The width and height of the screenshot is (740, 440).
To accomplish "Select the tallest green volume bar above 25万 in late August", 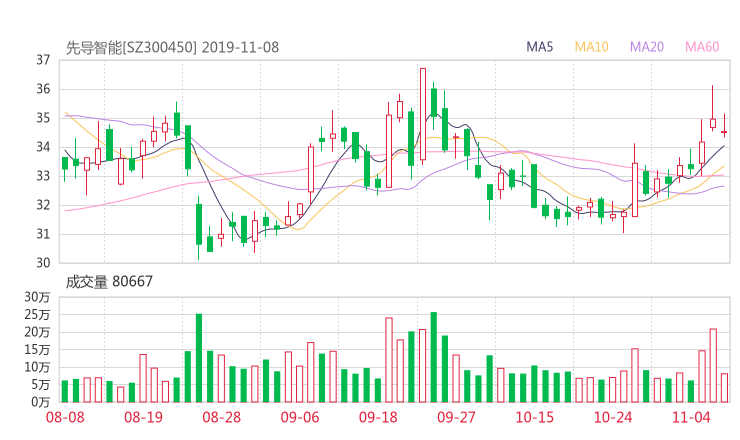I will pos(199,358).
